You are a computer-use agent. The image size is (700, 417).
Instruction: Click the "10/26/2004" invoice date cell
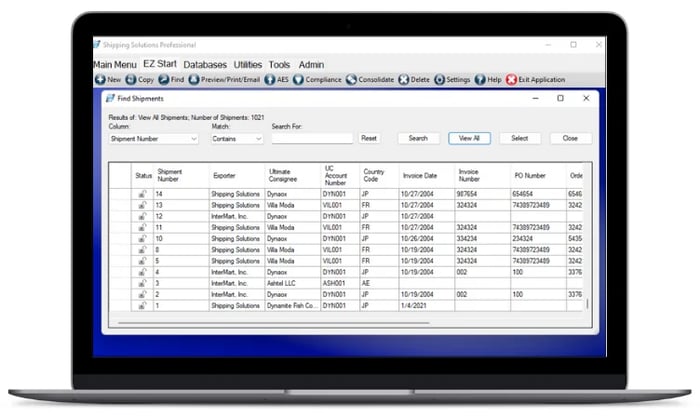[426, 238]
